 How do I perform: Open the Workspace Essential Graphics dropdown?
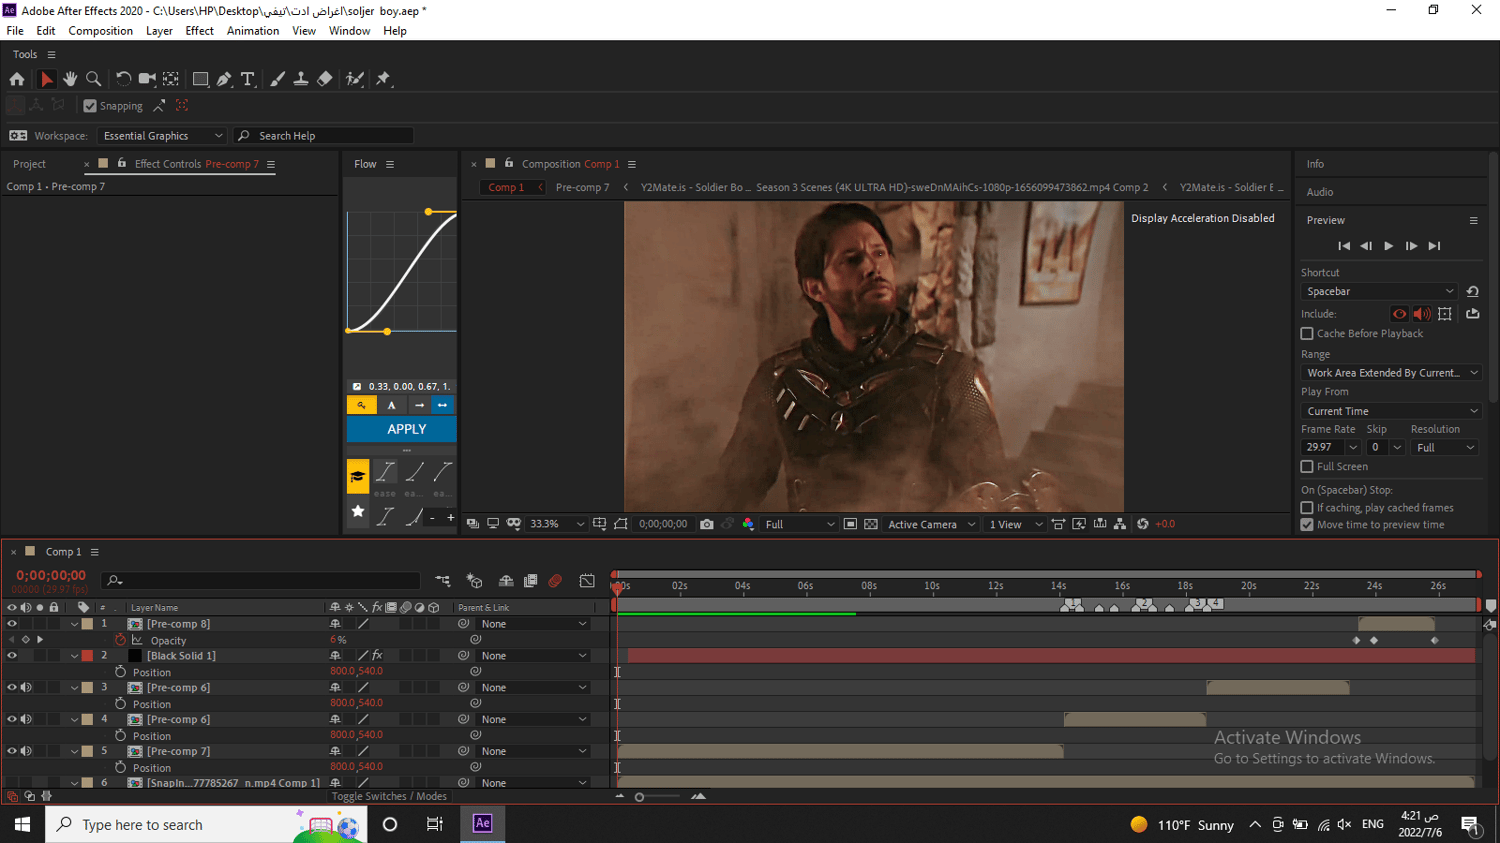pyautogui.click(x=163, y=136)
